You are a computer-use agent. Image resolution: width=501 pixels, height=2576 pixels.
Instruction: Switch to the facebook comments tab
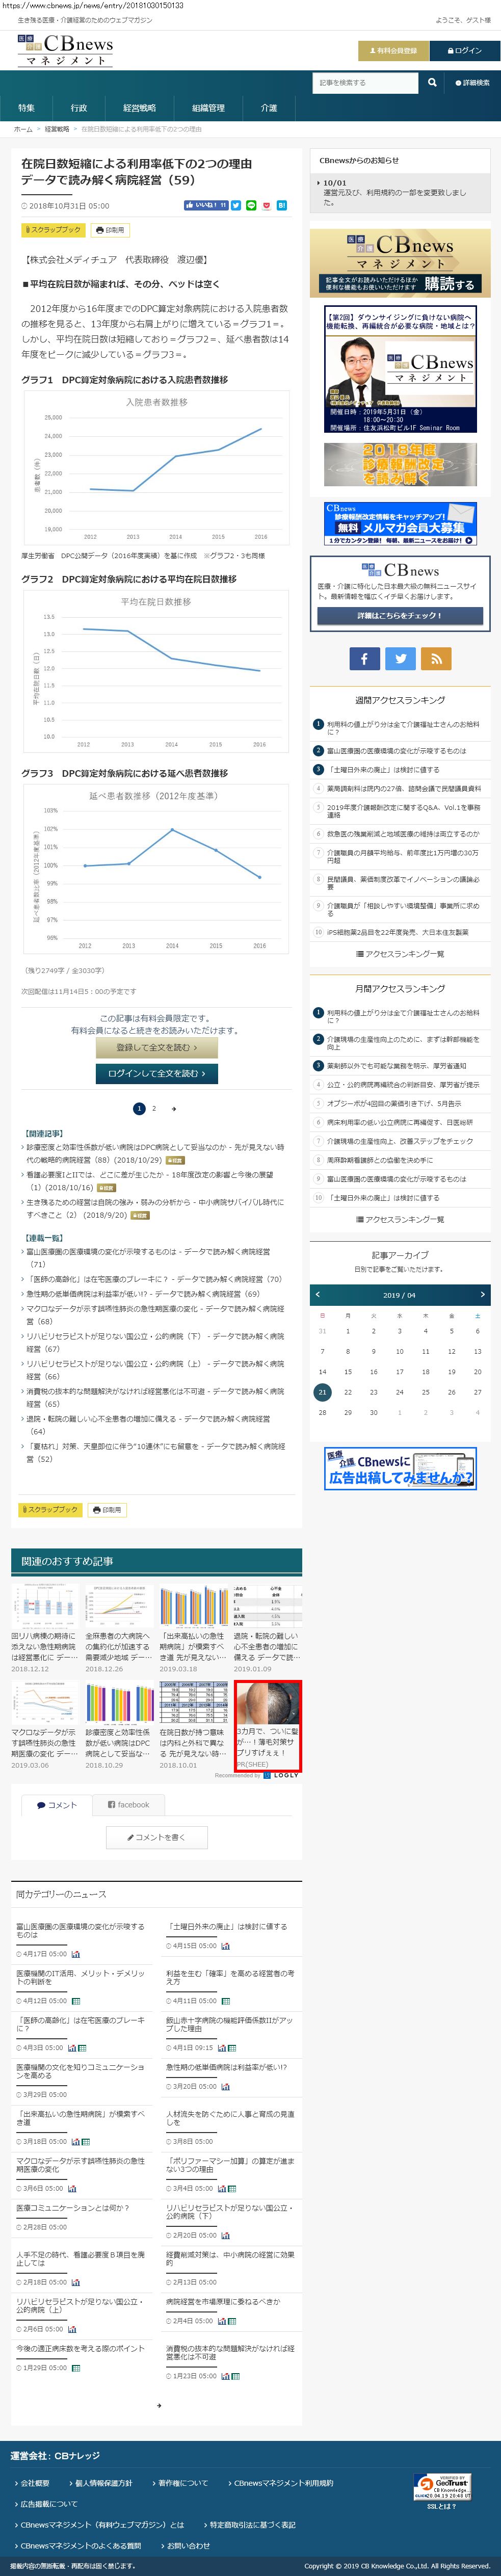[128, 1805]
